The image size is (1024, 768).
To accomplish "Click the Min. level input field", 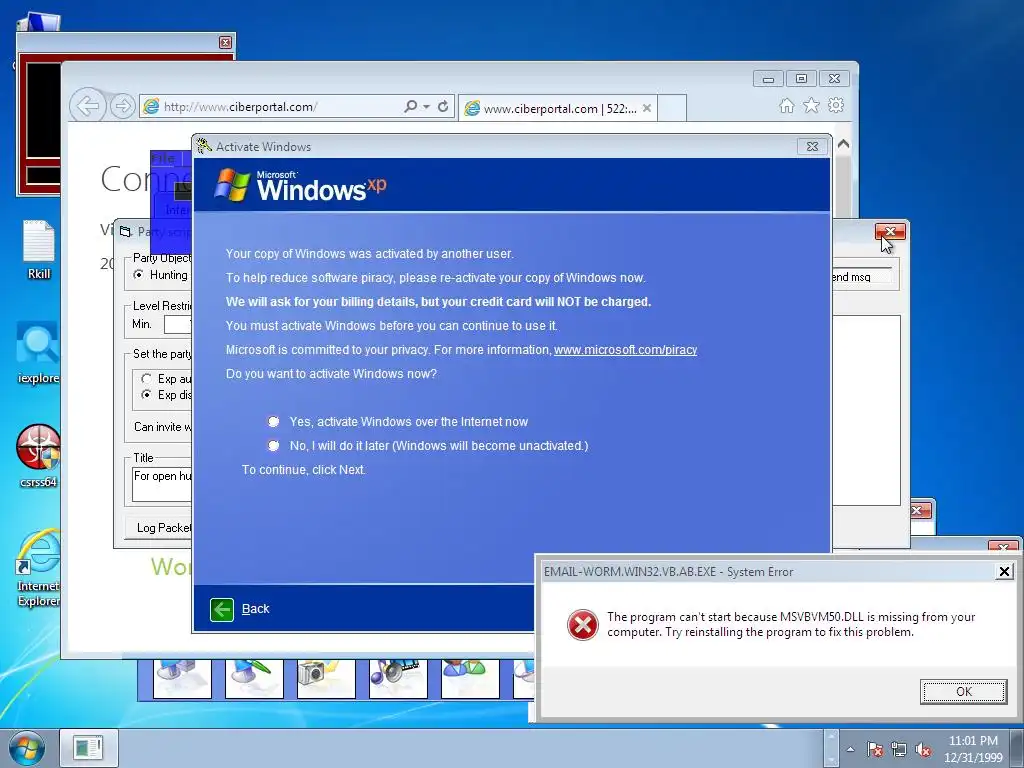I will click(x=178, y=324).
